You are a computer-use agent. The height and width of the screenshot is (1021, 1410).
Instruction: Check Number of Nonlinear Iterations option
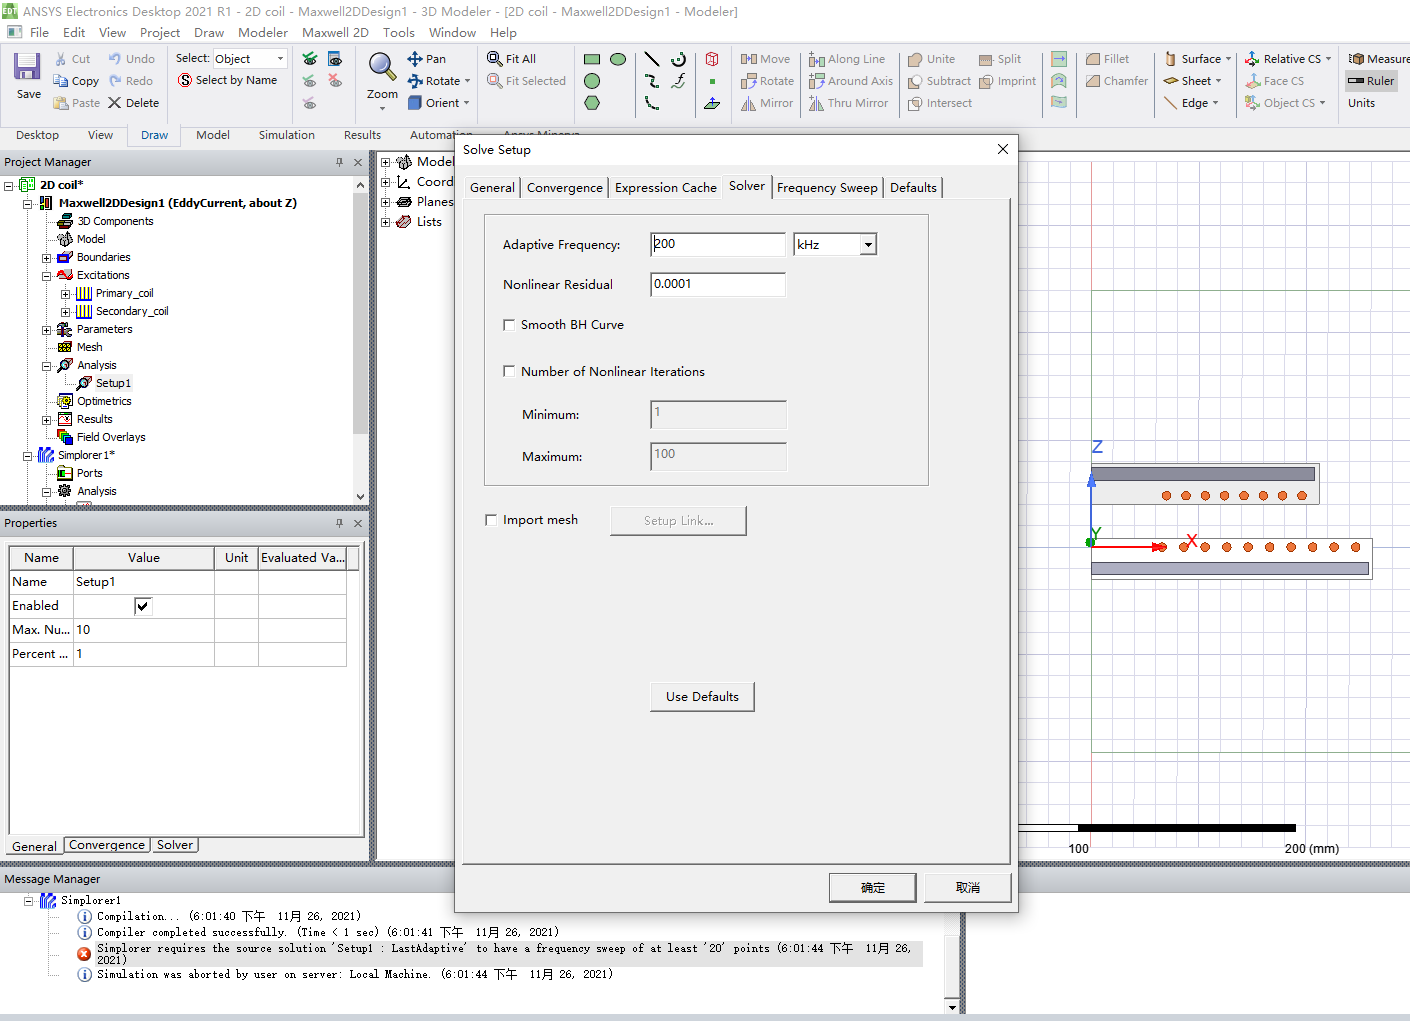click(509, 371)
